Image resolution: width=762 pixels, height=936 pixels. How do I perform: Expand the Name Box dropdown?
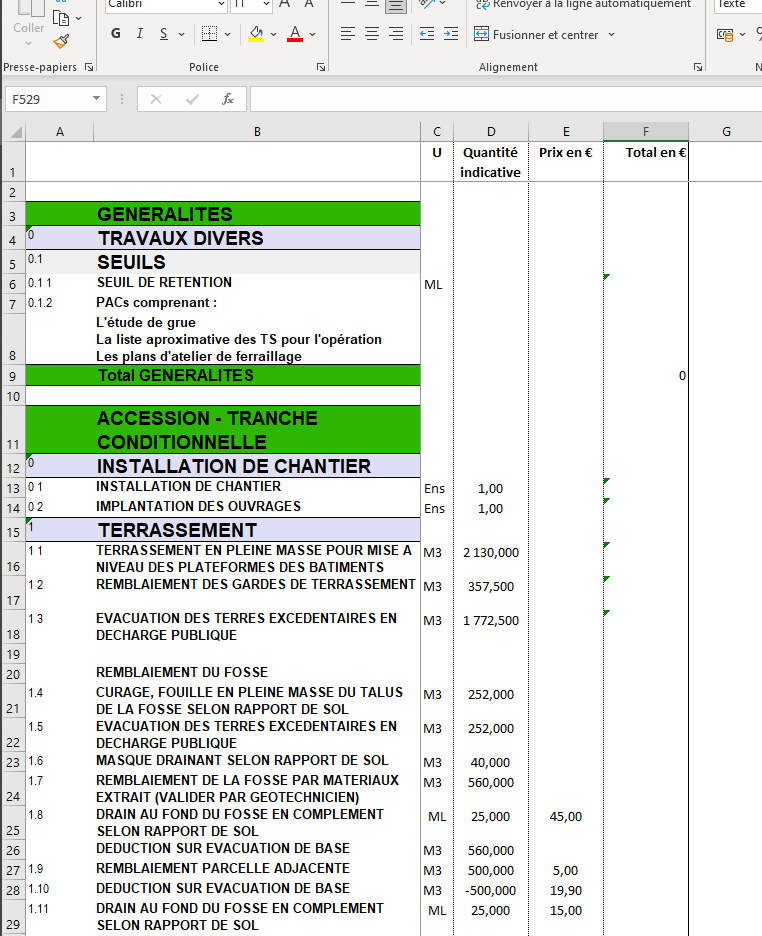[96, 98]
